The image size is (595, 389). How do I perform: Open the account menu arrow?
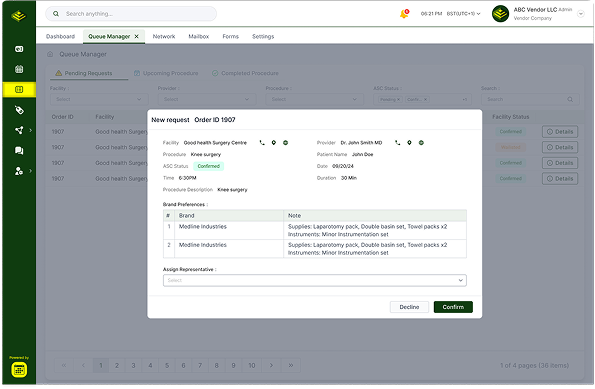pos(581,14)
